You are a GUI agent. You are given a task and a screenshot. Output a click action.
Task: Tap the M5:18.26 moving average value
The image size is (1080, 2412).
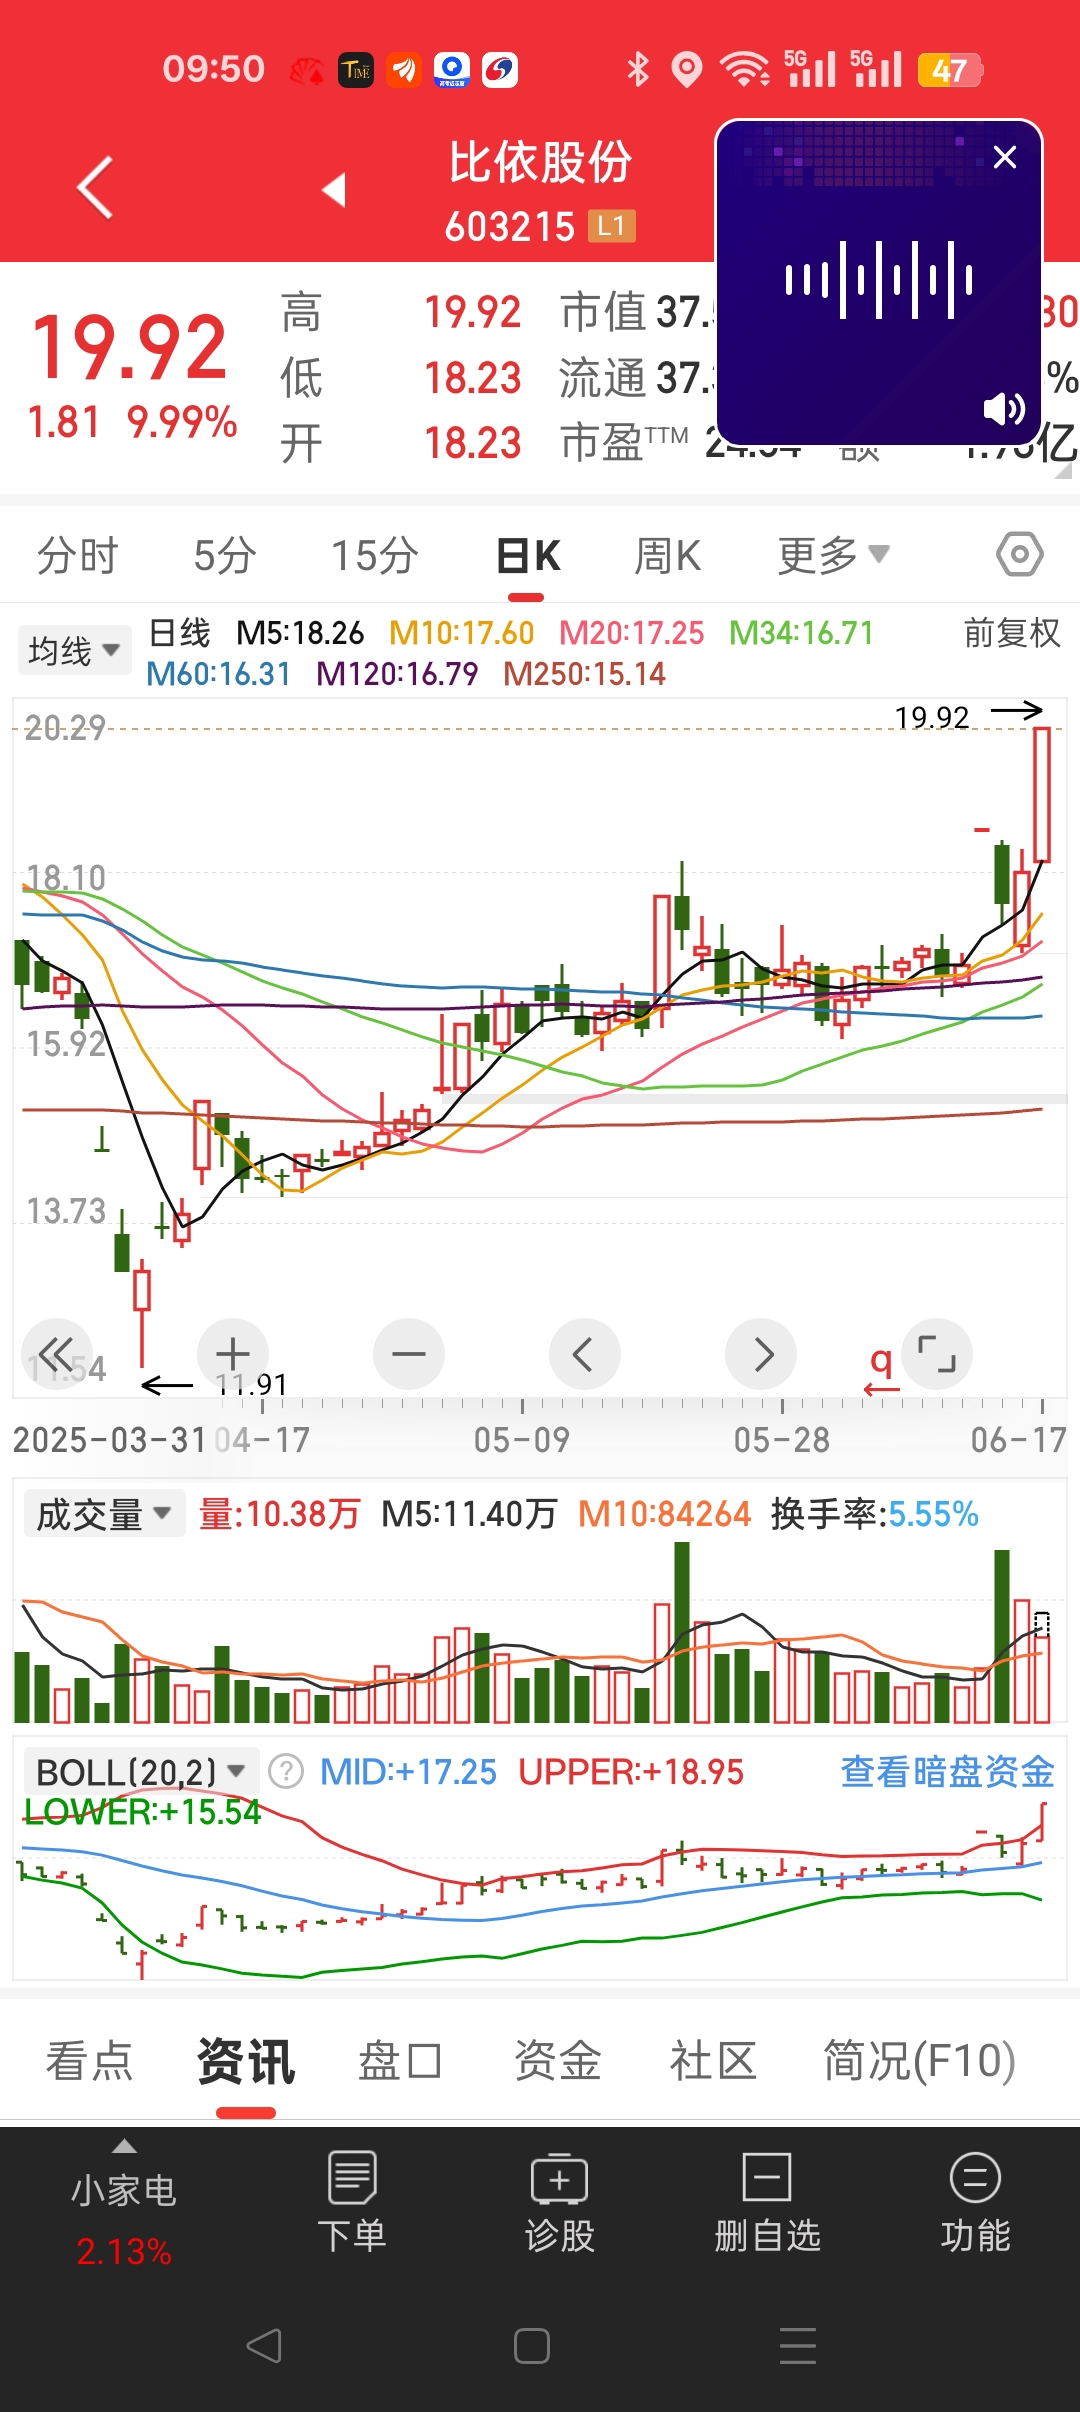click(x=300, y=633)
